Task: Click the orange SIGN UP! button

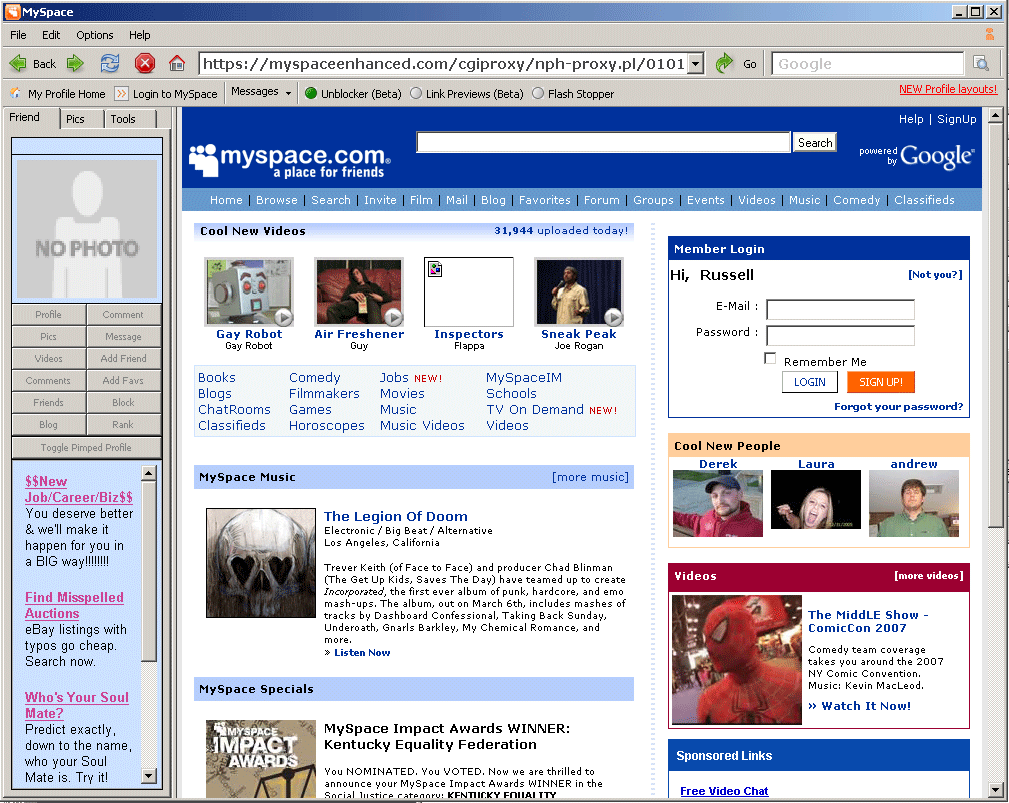Action: click(880, 382)
